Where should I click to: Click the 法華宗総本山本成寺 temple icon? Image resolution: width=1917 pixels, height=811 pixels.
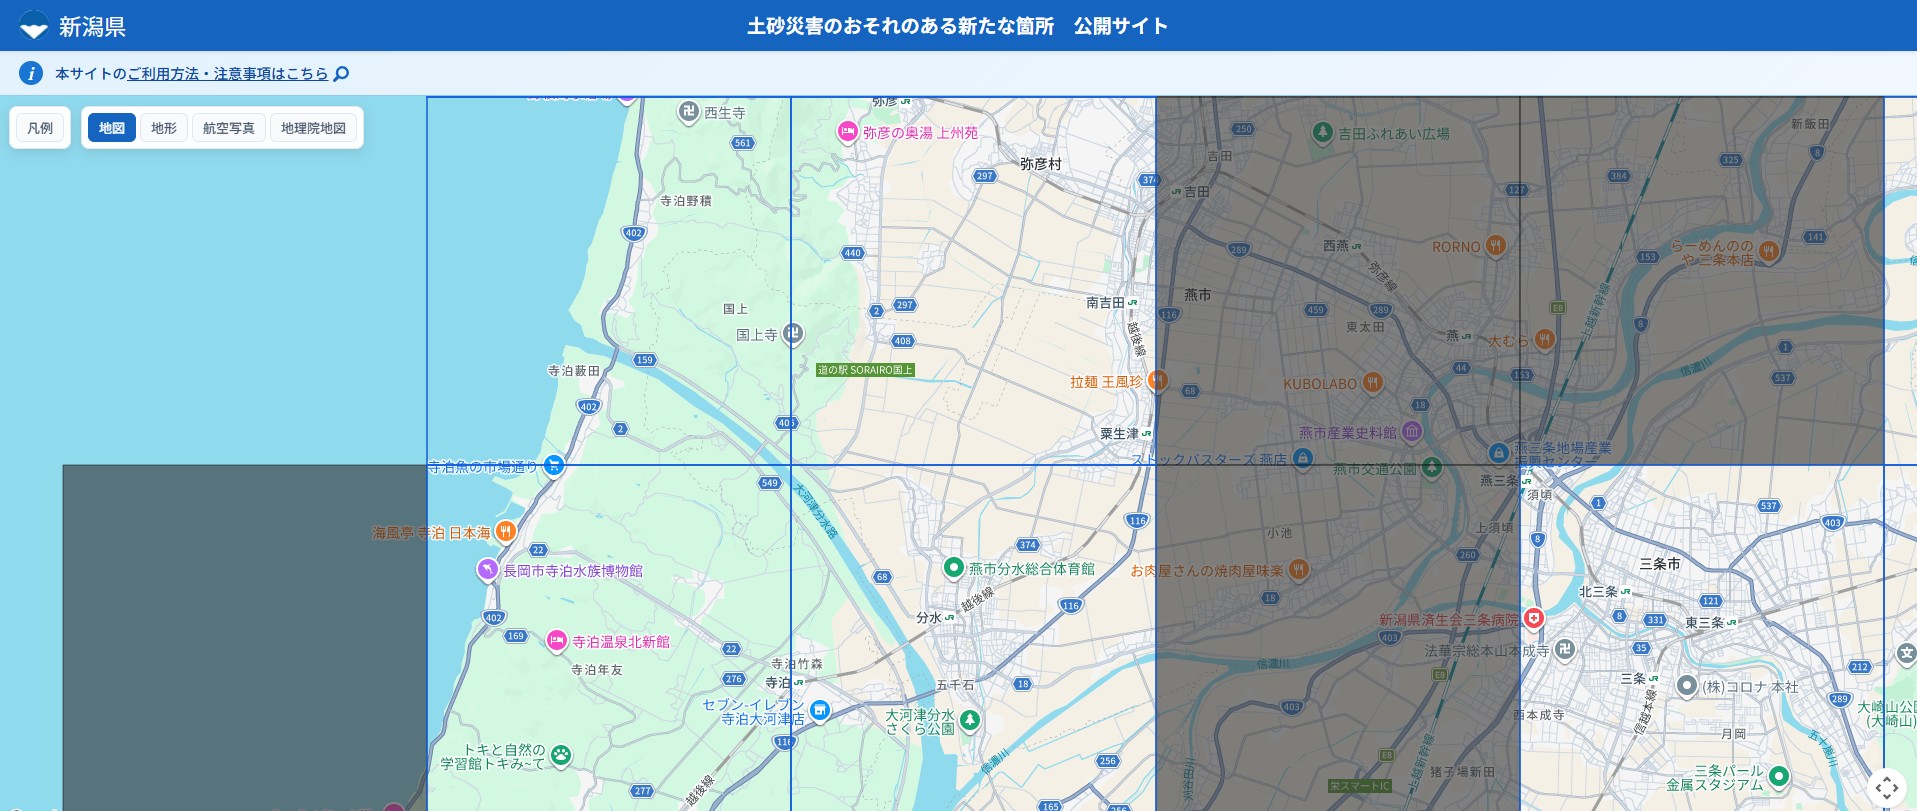point(1565,649)
